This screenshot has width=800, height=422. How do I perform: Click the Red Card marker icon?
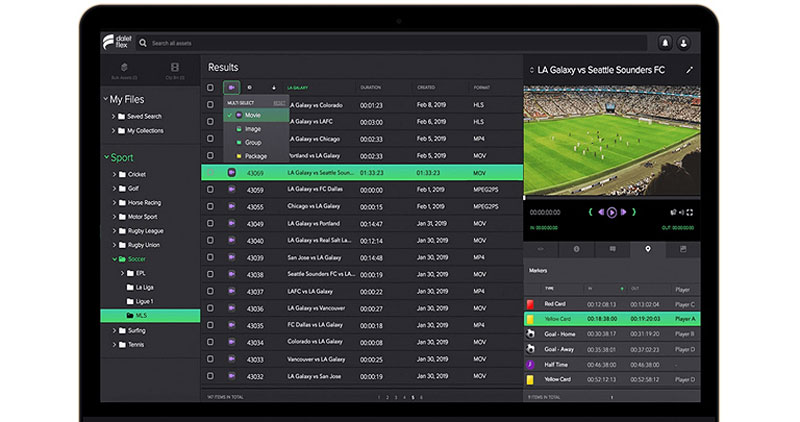(x=531, y=303)
